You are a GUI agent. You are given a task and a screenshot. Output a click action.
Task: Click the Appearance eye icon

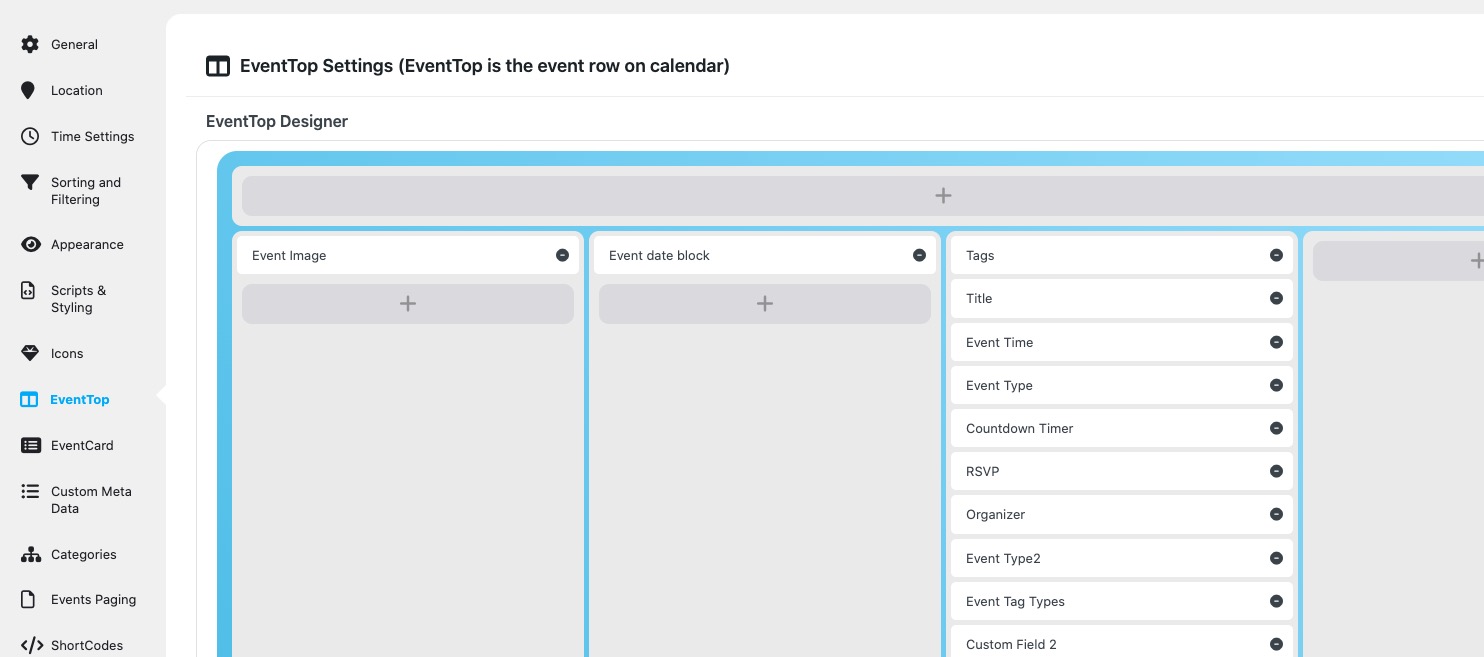point(30,244)
